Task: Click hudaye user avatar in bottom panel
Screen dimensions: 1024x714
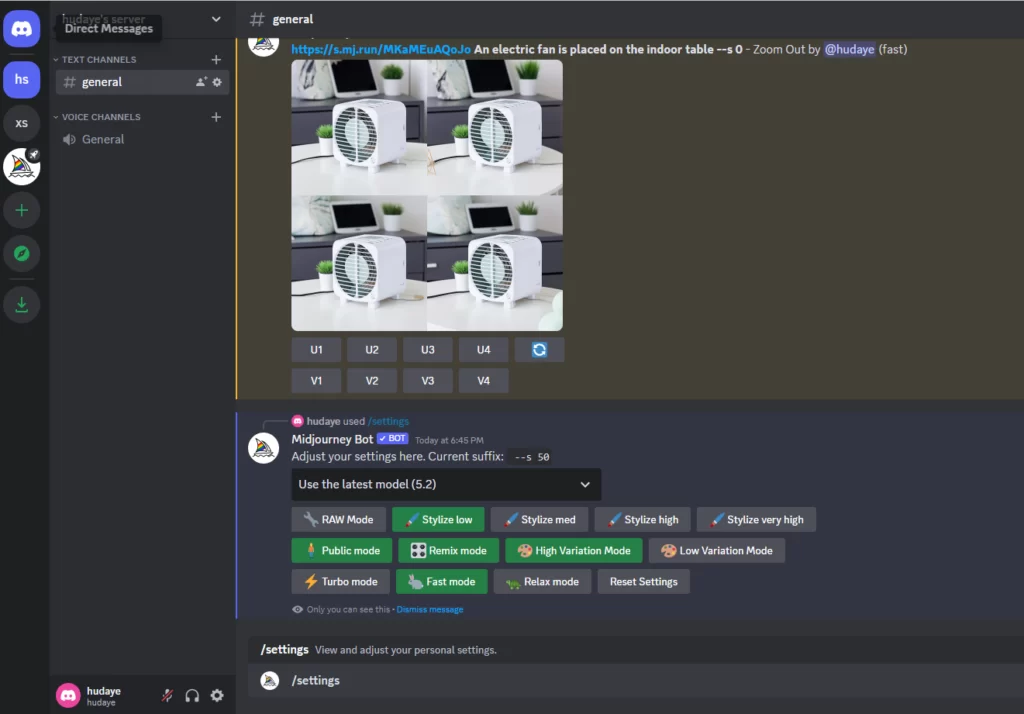Action: [68, 696]
